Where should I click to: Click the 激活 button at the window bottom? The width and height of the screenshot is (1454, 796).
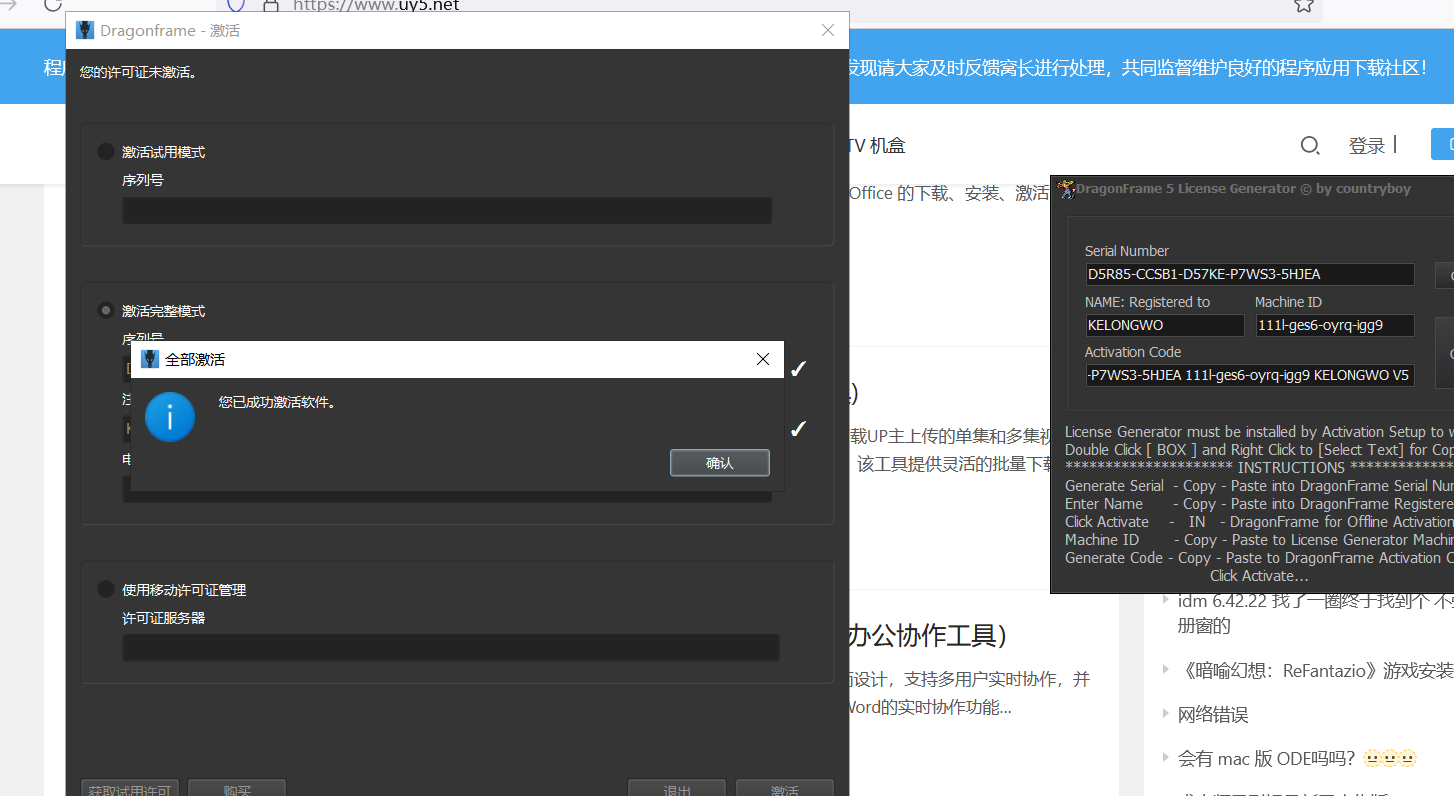(785, 789)
